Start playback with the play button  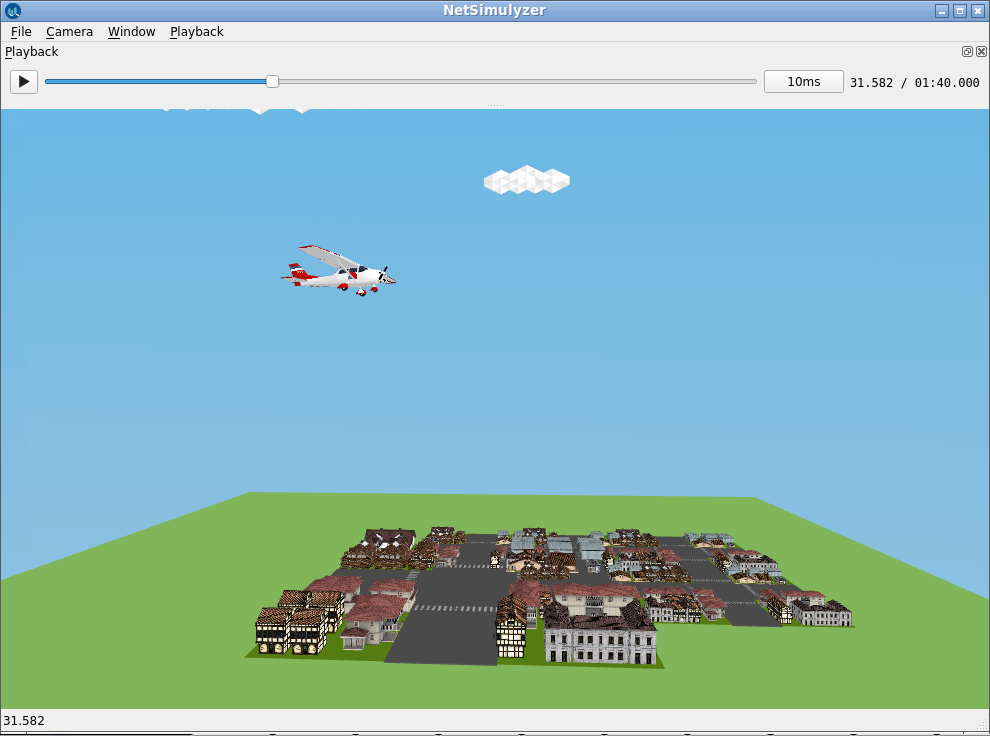pos(24,81)
